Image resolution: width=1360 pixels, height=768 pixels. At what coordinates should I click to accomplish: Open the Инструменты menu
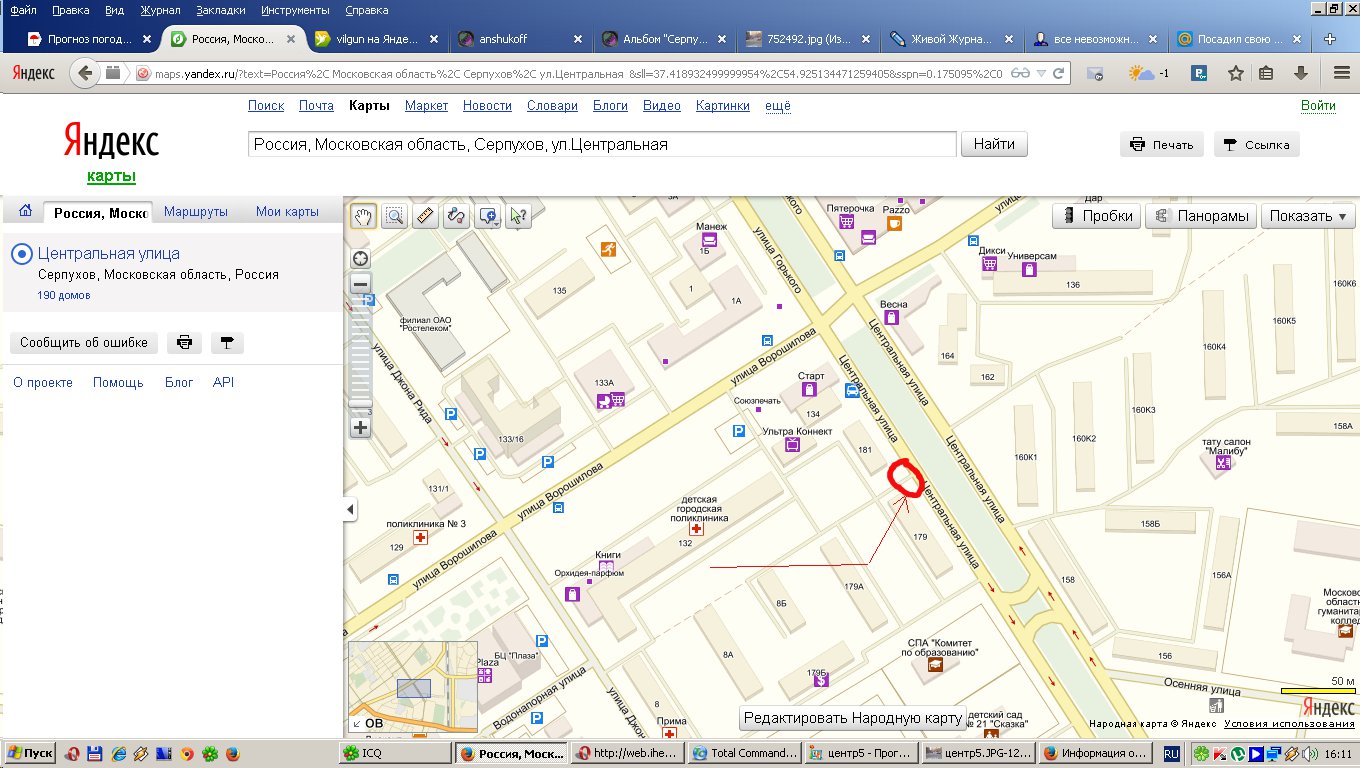pos(295,10)
